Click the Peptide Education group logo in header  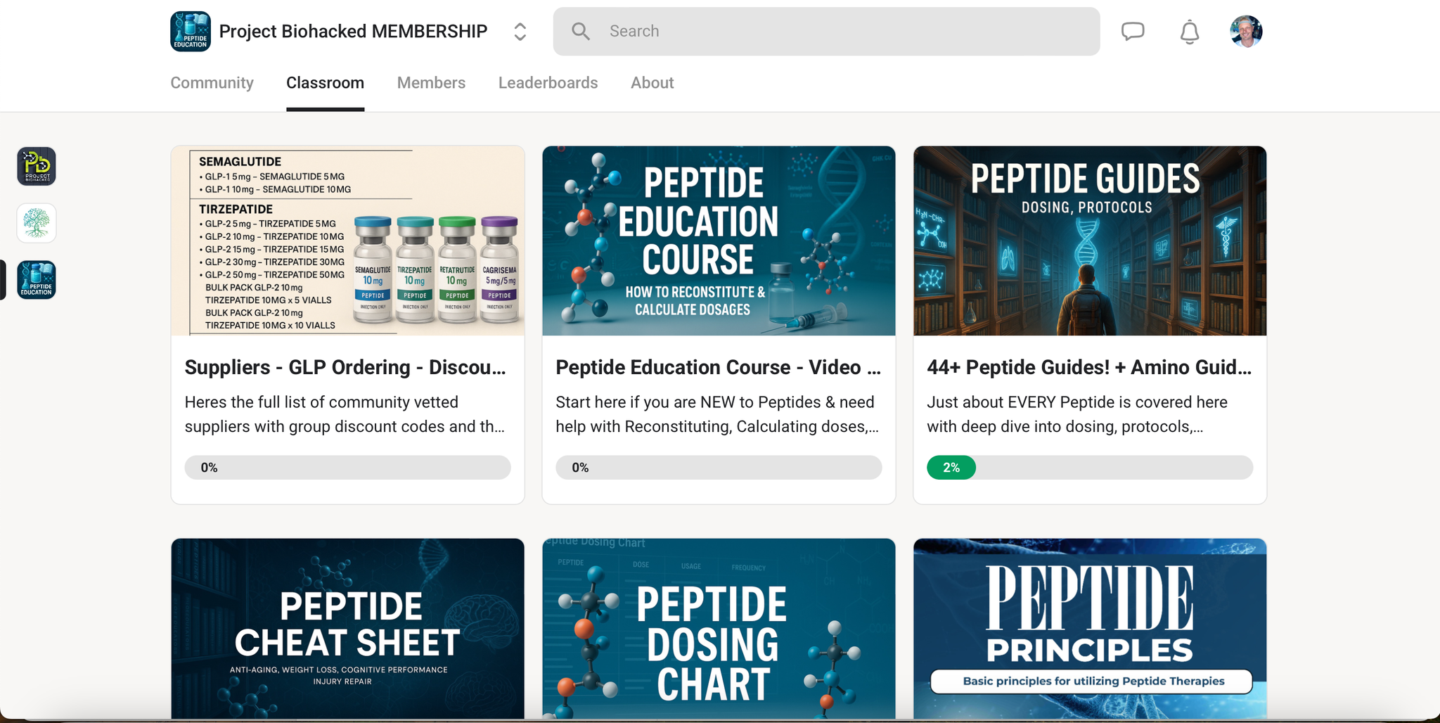(x=190, y=31)
